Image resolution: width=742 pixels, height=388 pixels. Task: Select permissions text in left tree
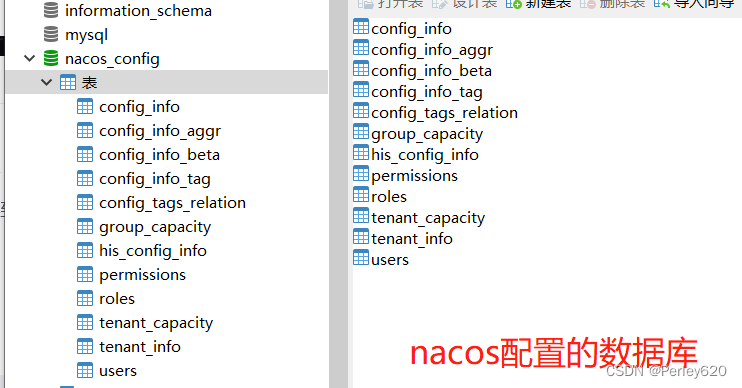(x=142, y=275)
